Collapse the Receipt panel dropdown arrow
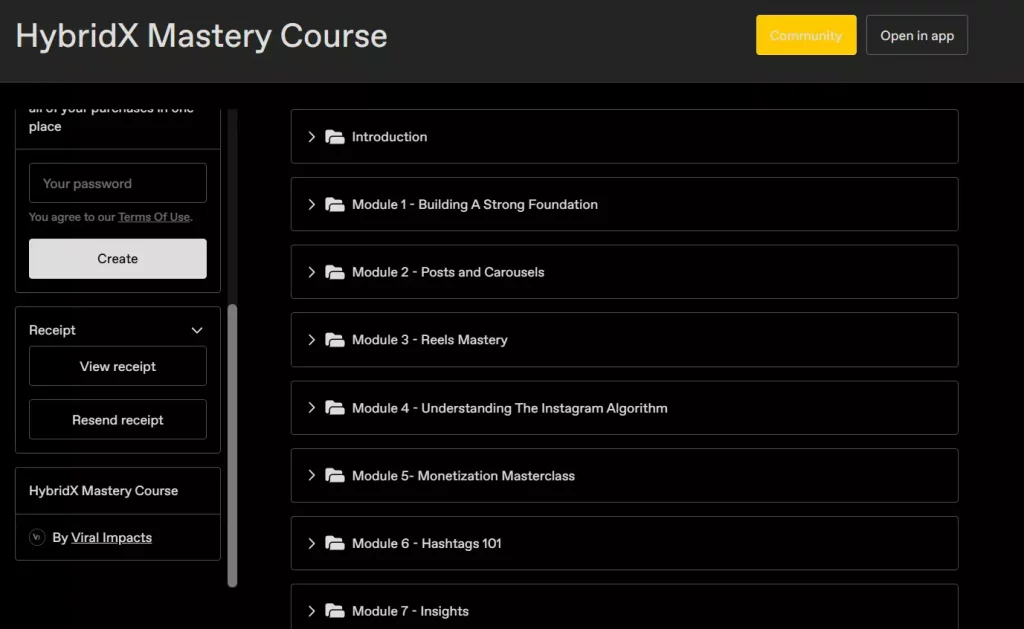The height and width of the screenshot is (629, 1024). [197, 330]
